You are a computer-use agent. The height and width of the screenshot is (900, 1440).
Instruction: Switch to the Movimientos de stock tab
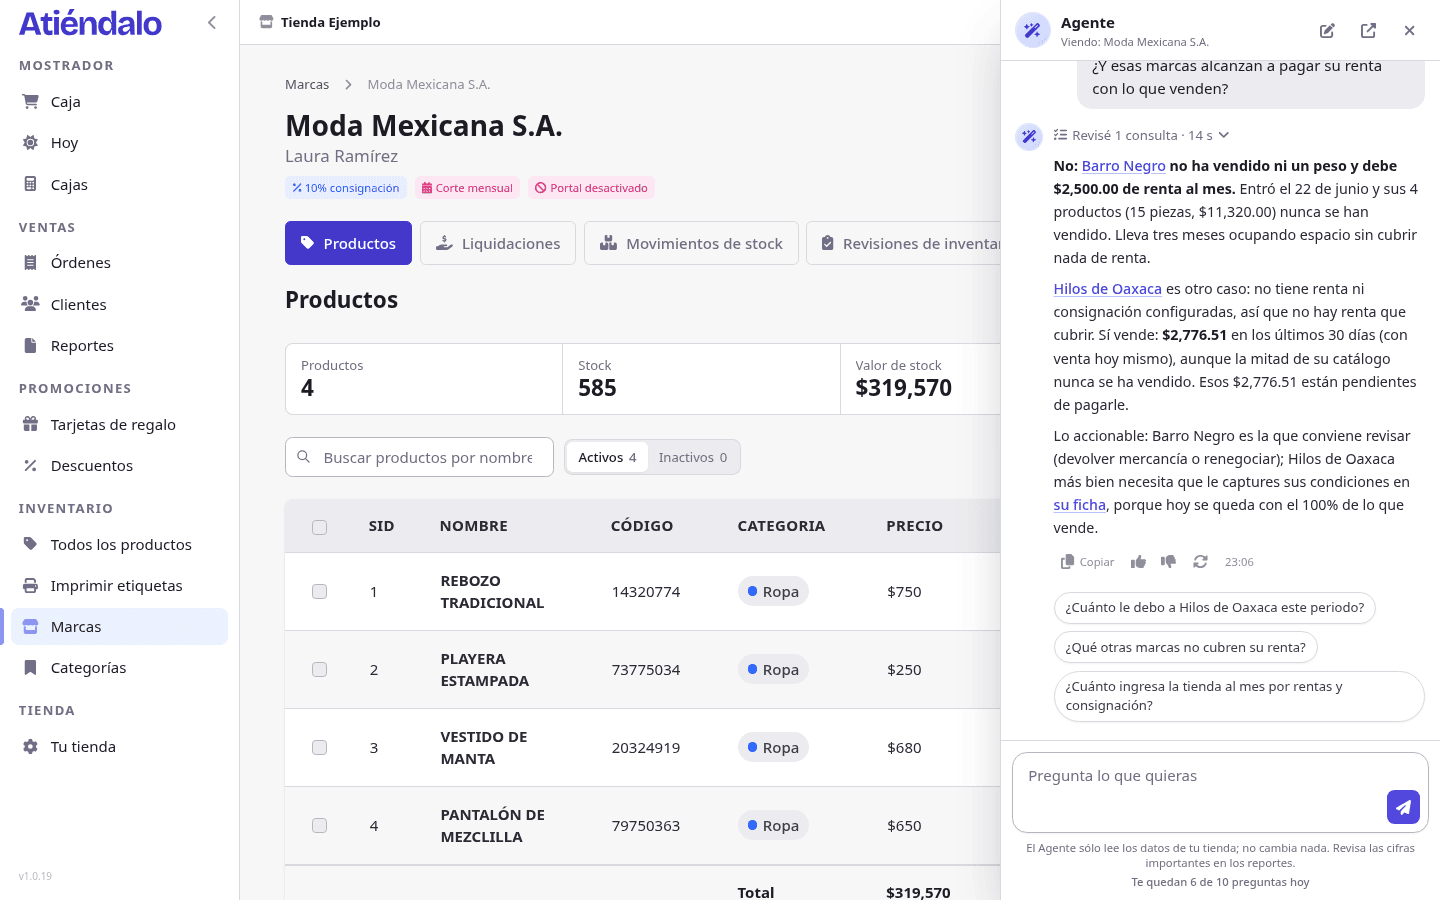click(x=691, y=243)
